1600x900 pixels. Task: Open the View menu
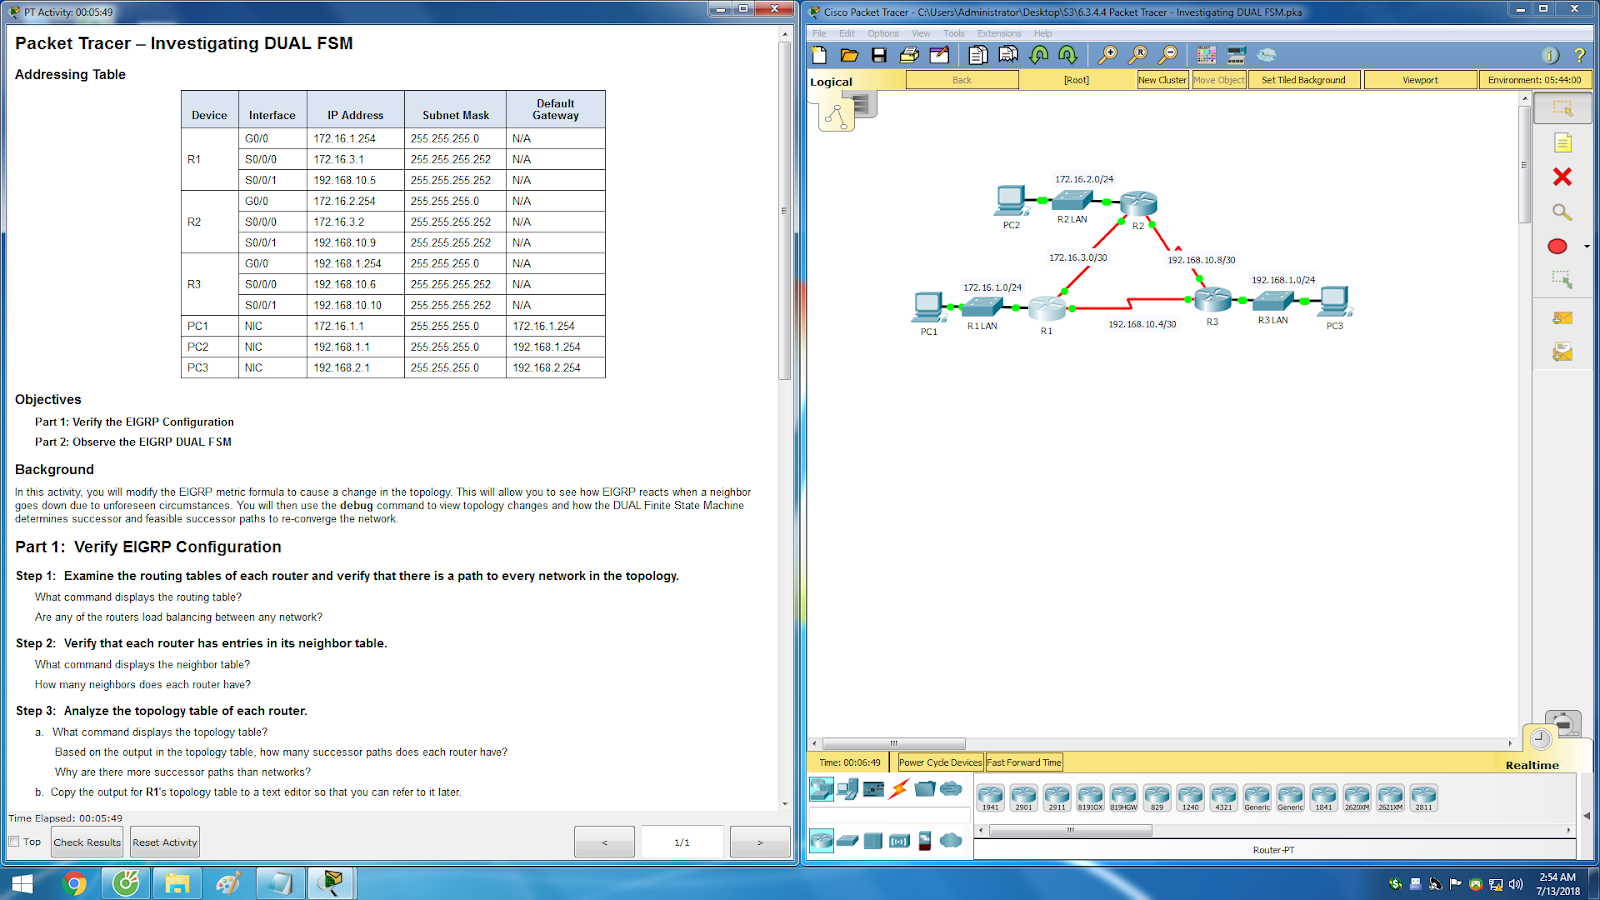pyautogui.click(x=921, y=33)
